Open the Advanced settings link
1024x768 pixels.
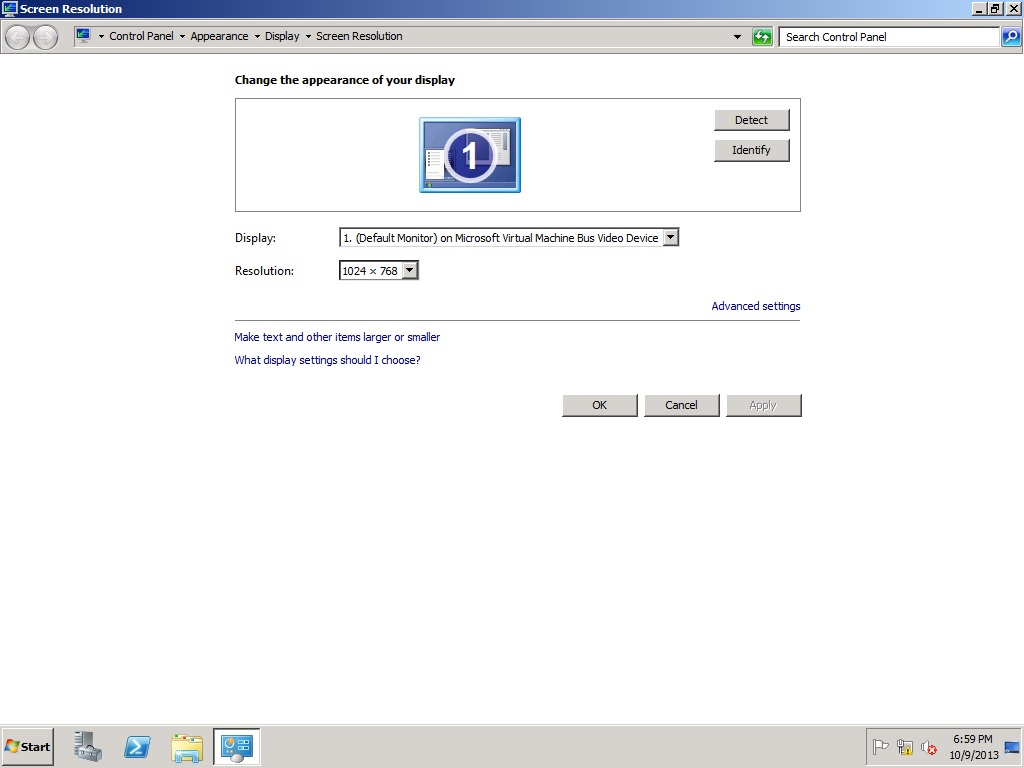point(755,306)
